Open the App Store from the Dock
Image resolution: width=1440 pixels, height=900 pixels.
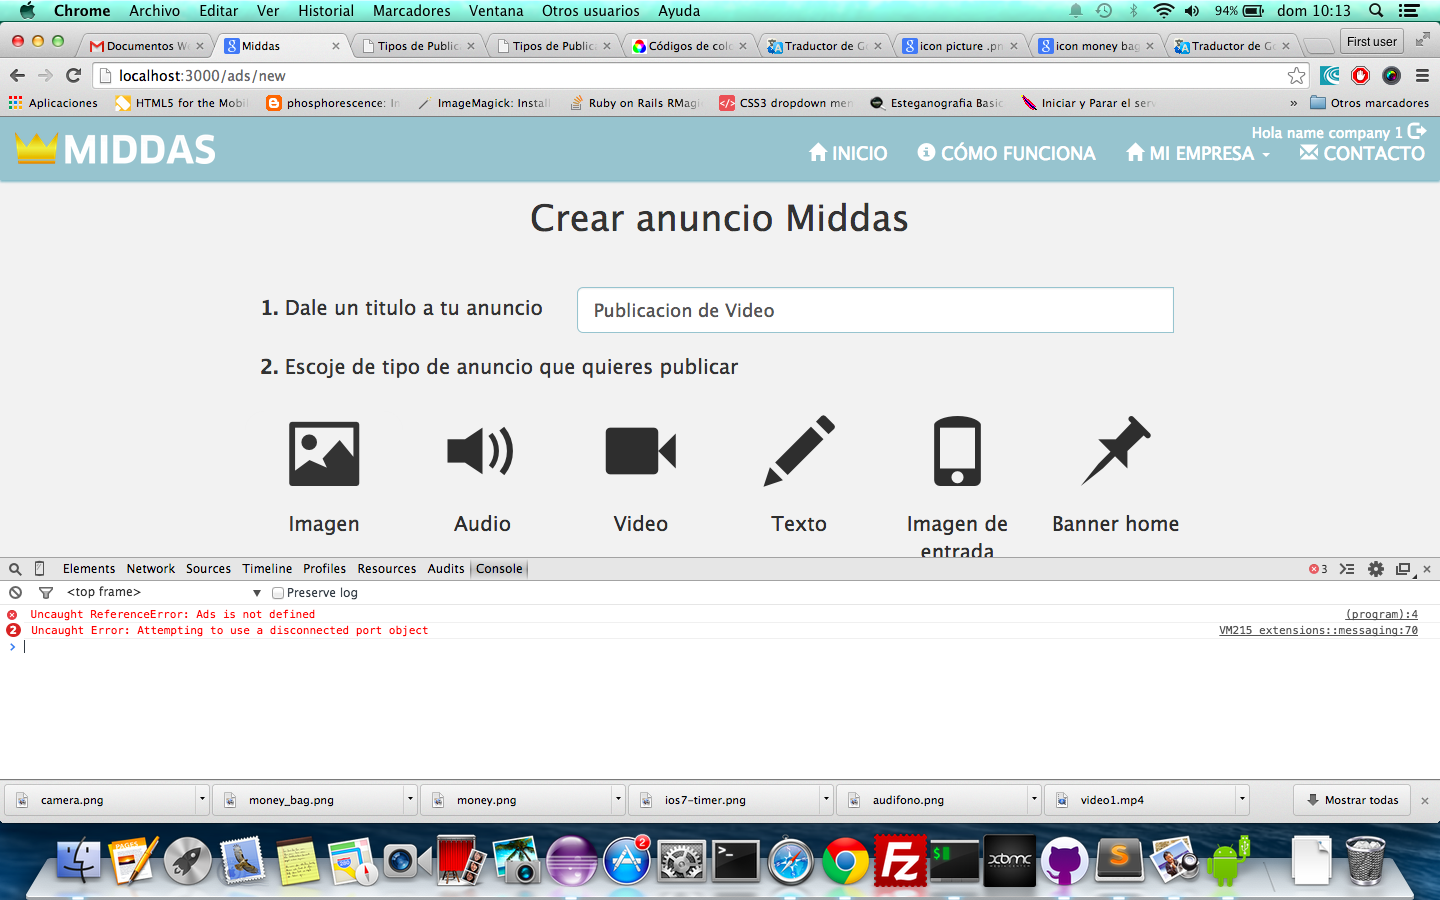pyautogui.click(x=627, y=861)
